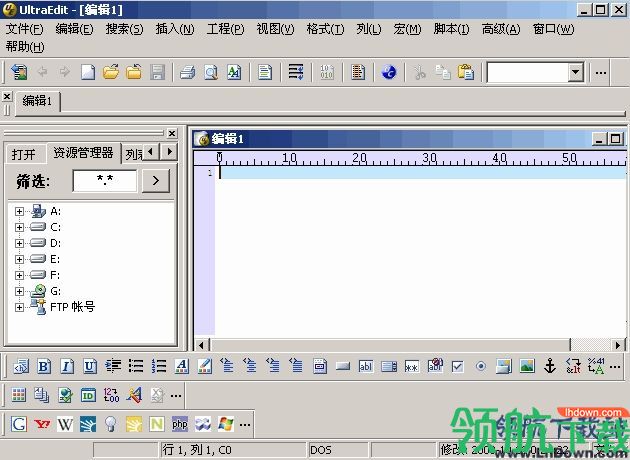This screenshot has width=630, height=460.
Task: Insert an image with the picture icon
Action: [527, 366]
